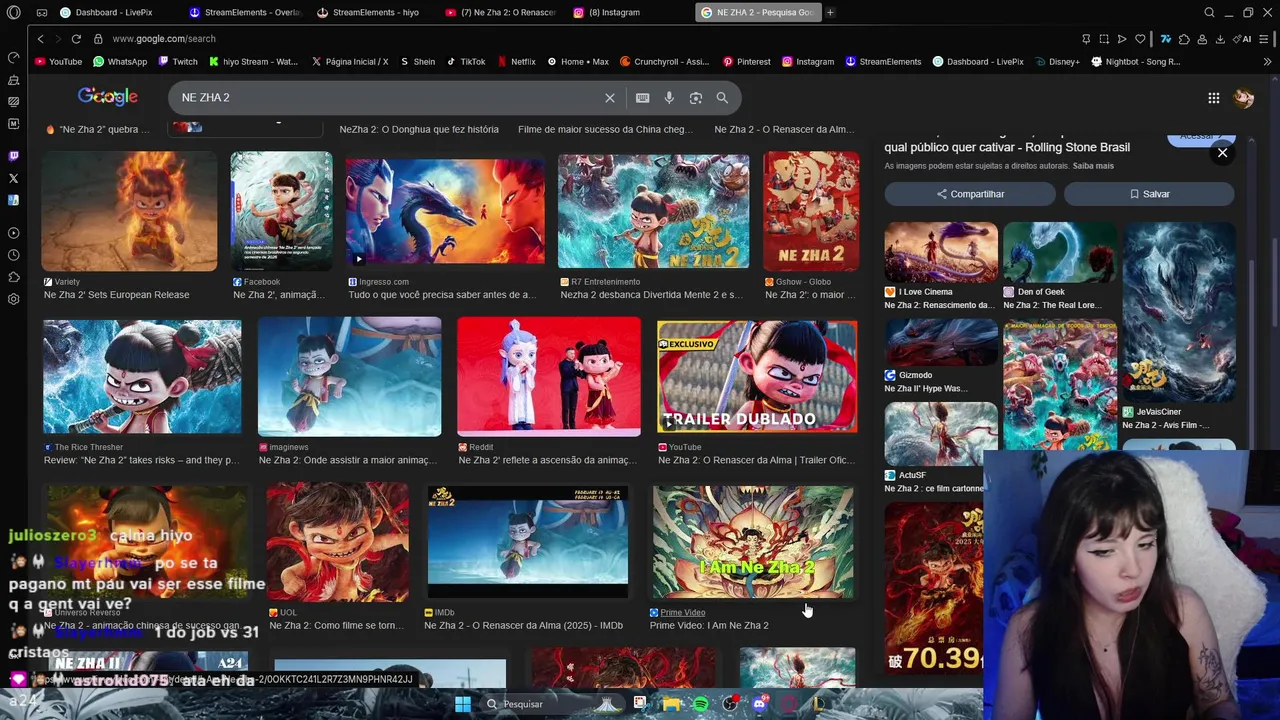Viewport: 1280px width, 720px height.
Task: Open Prime Video I Am Ne Zha 2 image
Action: pyautogui.click(x=753, y=542)
